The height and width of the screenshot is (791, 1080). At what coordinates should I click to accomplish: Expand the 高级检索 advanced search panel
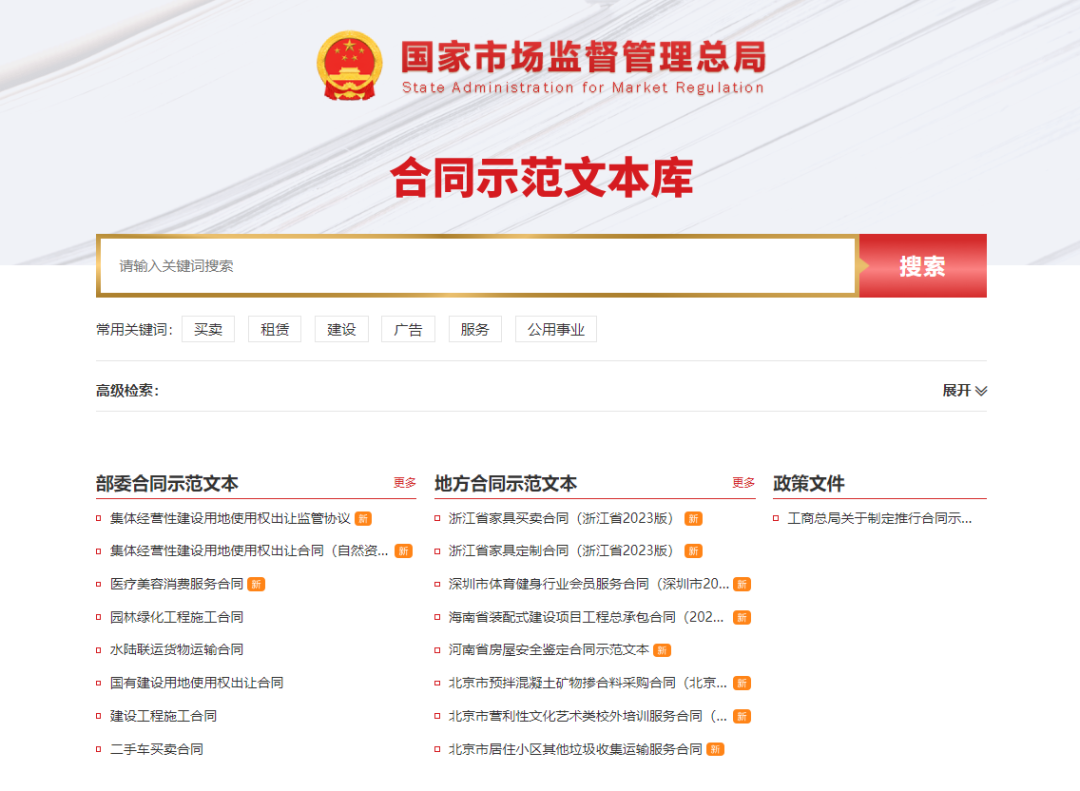pos(964,390)
